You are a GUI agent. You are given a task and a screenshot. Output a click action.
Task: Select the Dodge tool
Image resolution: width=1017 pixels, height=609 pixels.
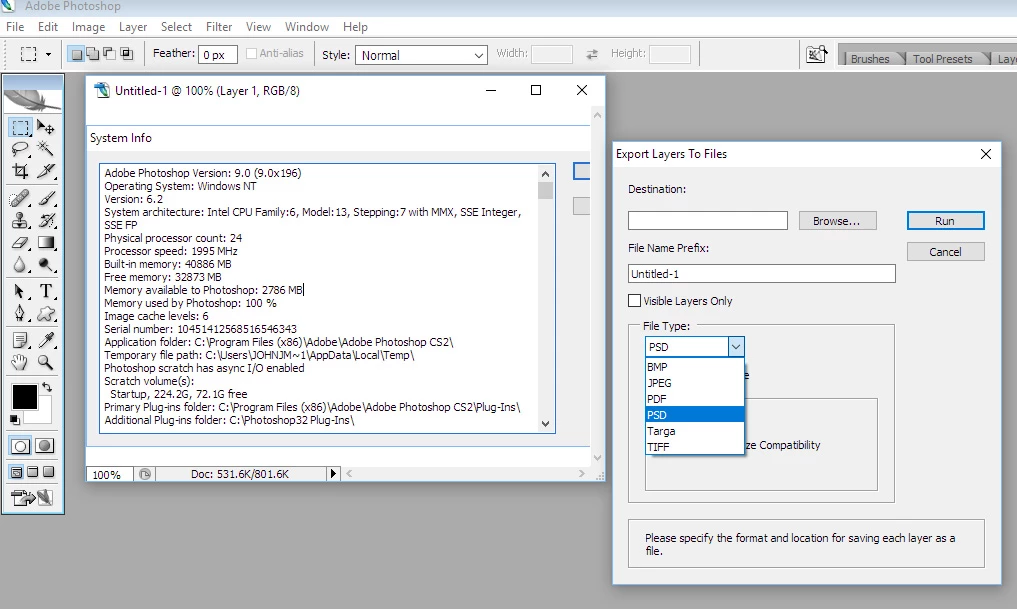[45, 265]
